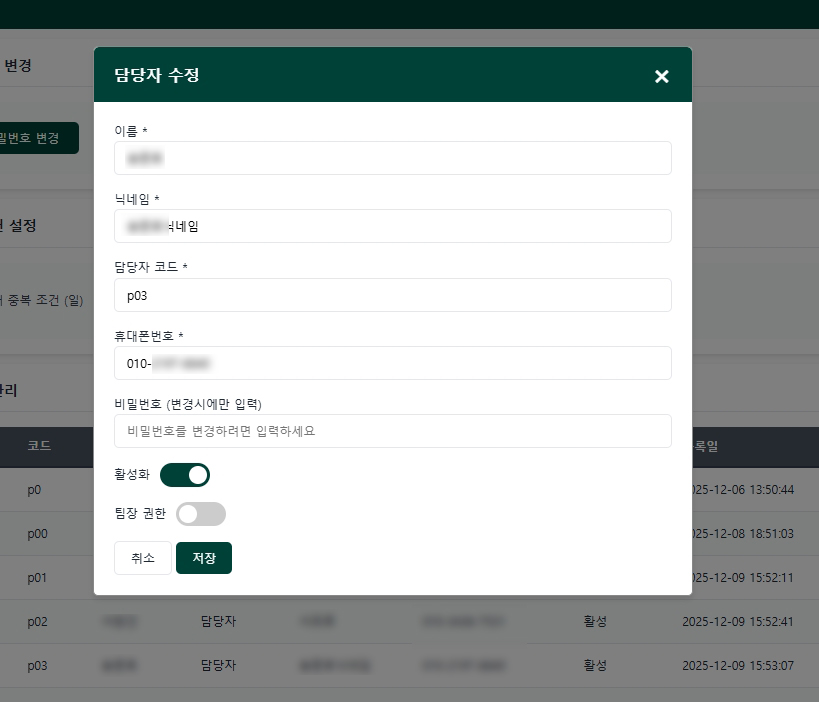Click the 저장 button to save
819x702 pixels.
[x=204, y=558]
